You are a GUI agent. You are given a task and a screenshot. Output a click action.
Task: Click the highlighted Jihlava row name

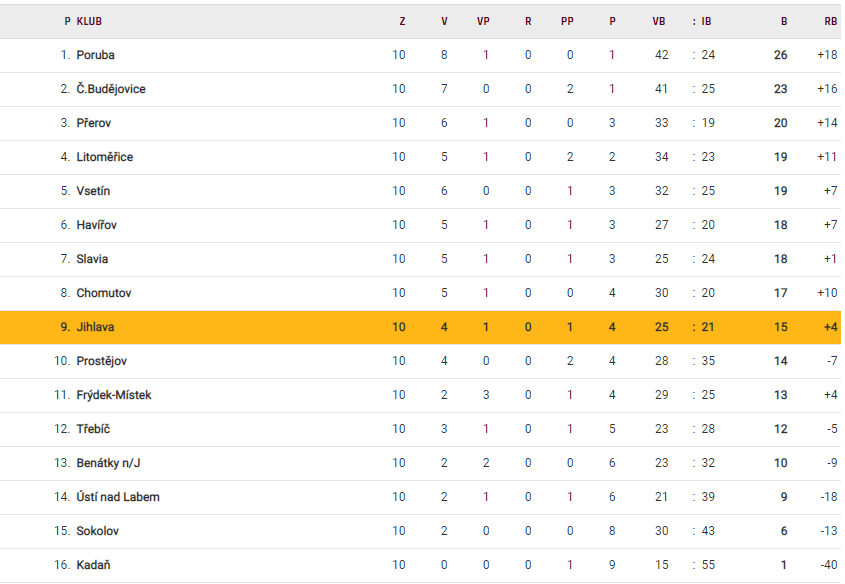pos(96,327)
